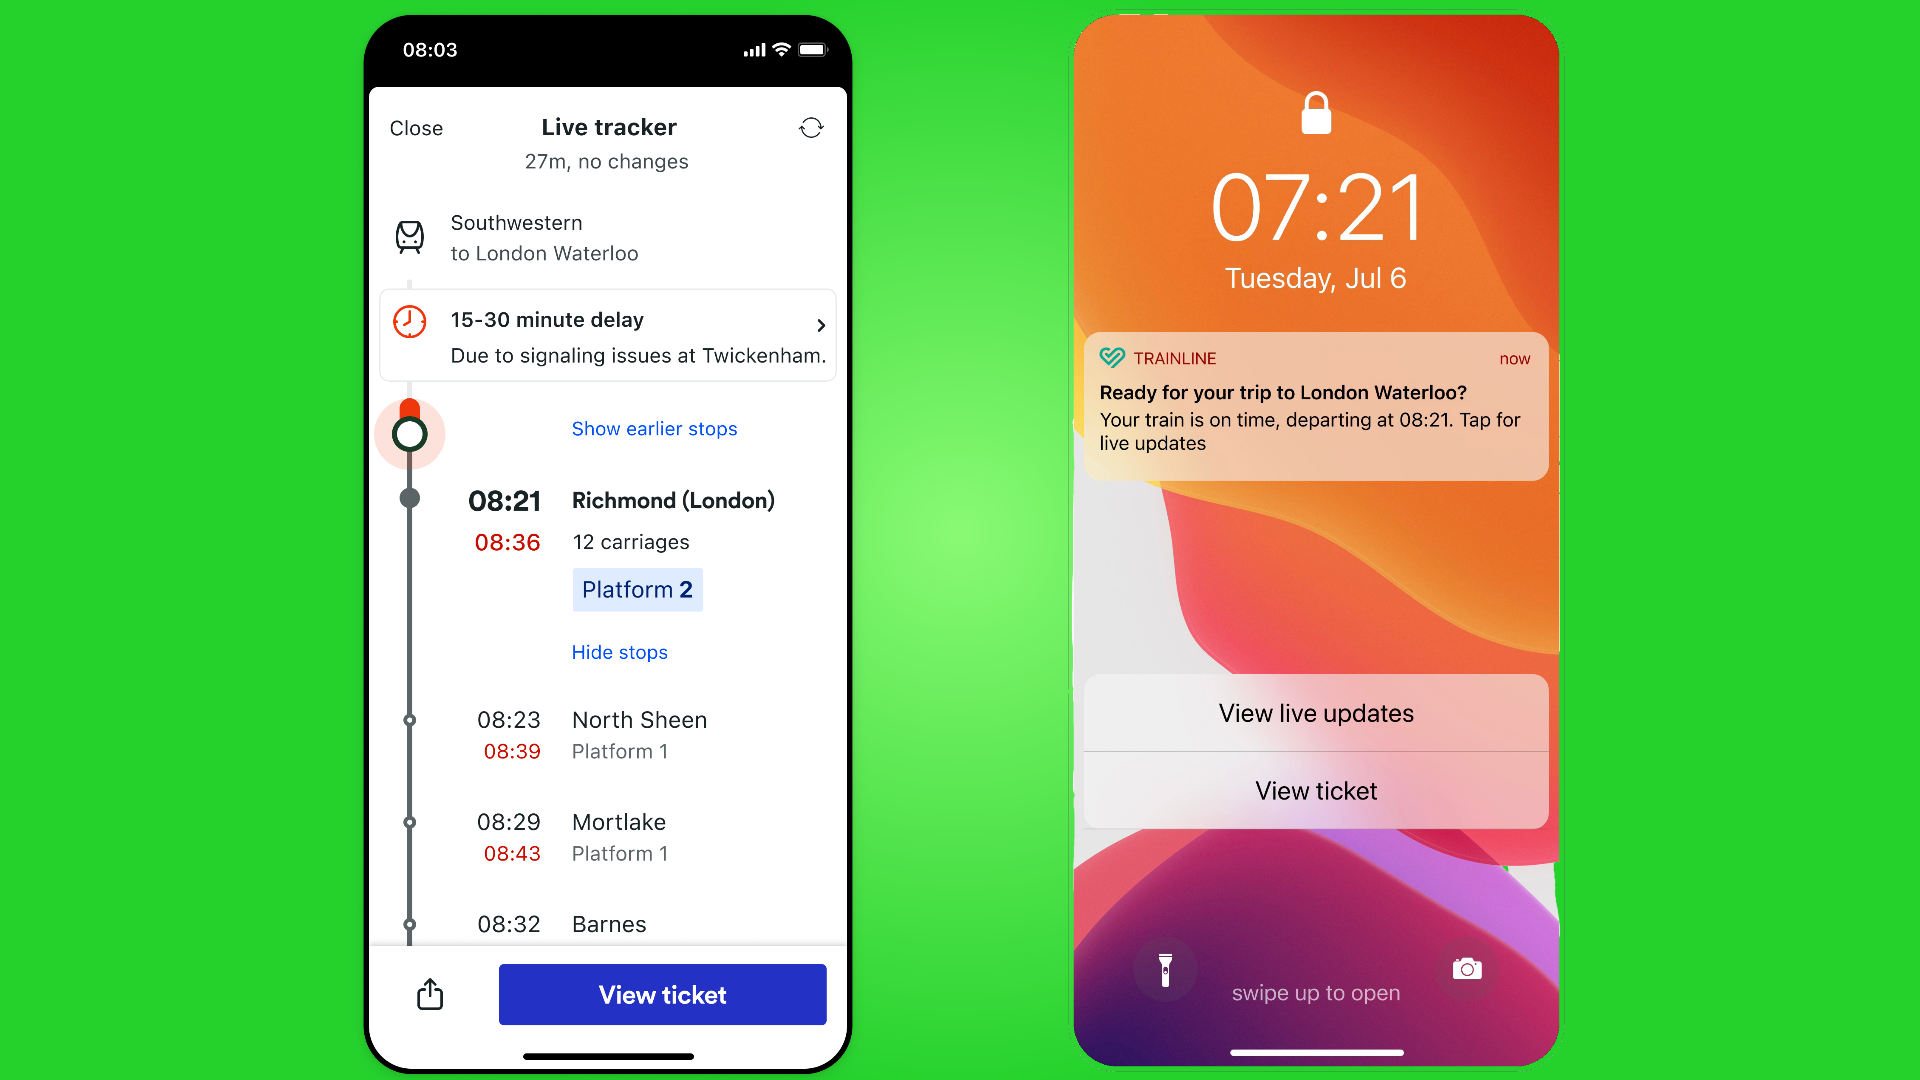1920x1080 pixels.
Task: Collapse stops by tapping 'Hide stops'
Action: point(618,650)
